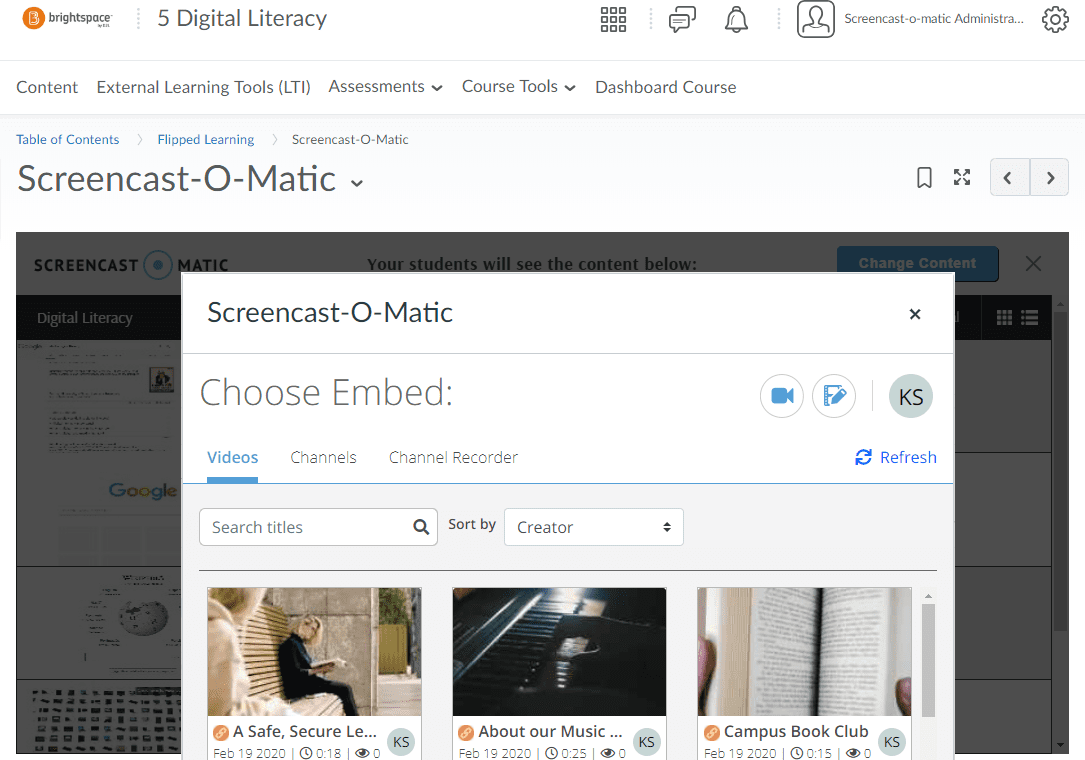The width and height of the screenshot is (1085, 760).
Task: Open the message alerts chat icon
Action: [x=682, y=19]
